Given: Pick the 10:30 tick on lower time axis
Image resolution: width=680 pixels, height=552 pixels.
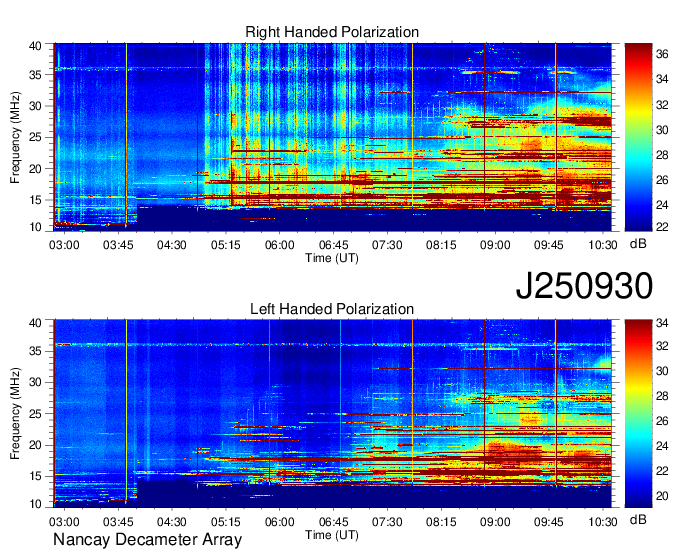Looking at the screenshot, I should 602,521.
